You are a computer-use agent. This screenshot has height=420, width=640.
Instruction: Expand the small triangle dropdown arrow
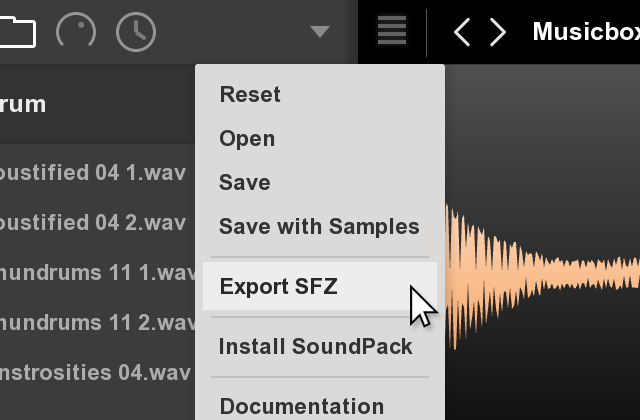pyautogui.click(x=320, y=31)
